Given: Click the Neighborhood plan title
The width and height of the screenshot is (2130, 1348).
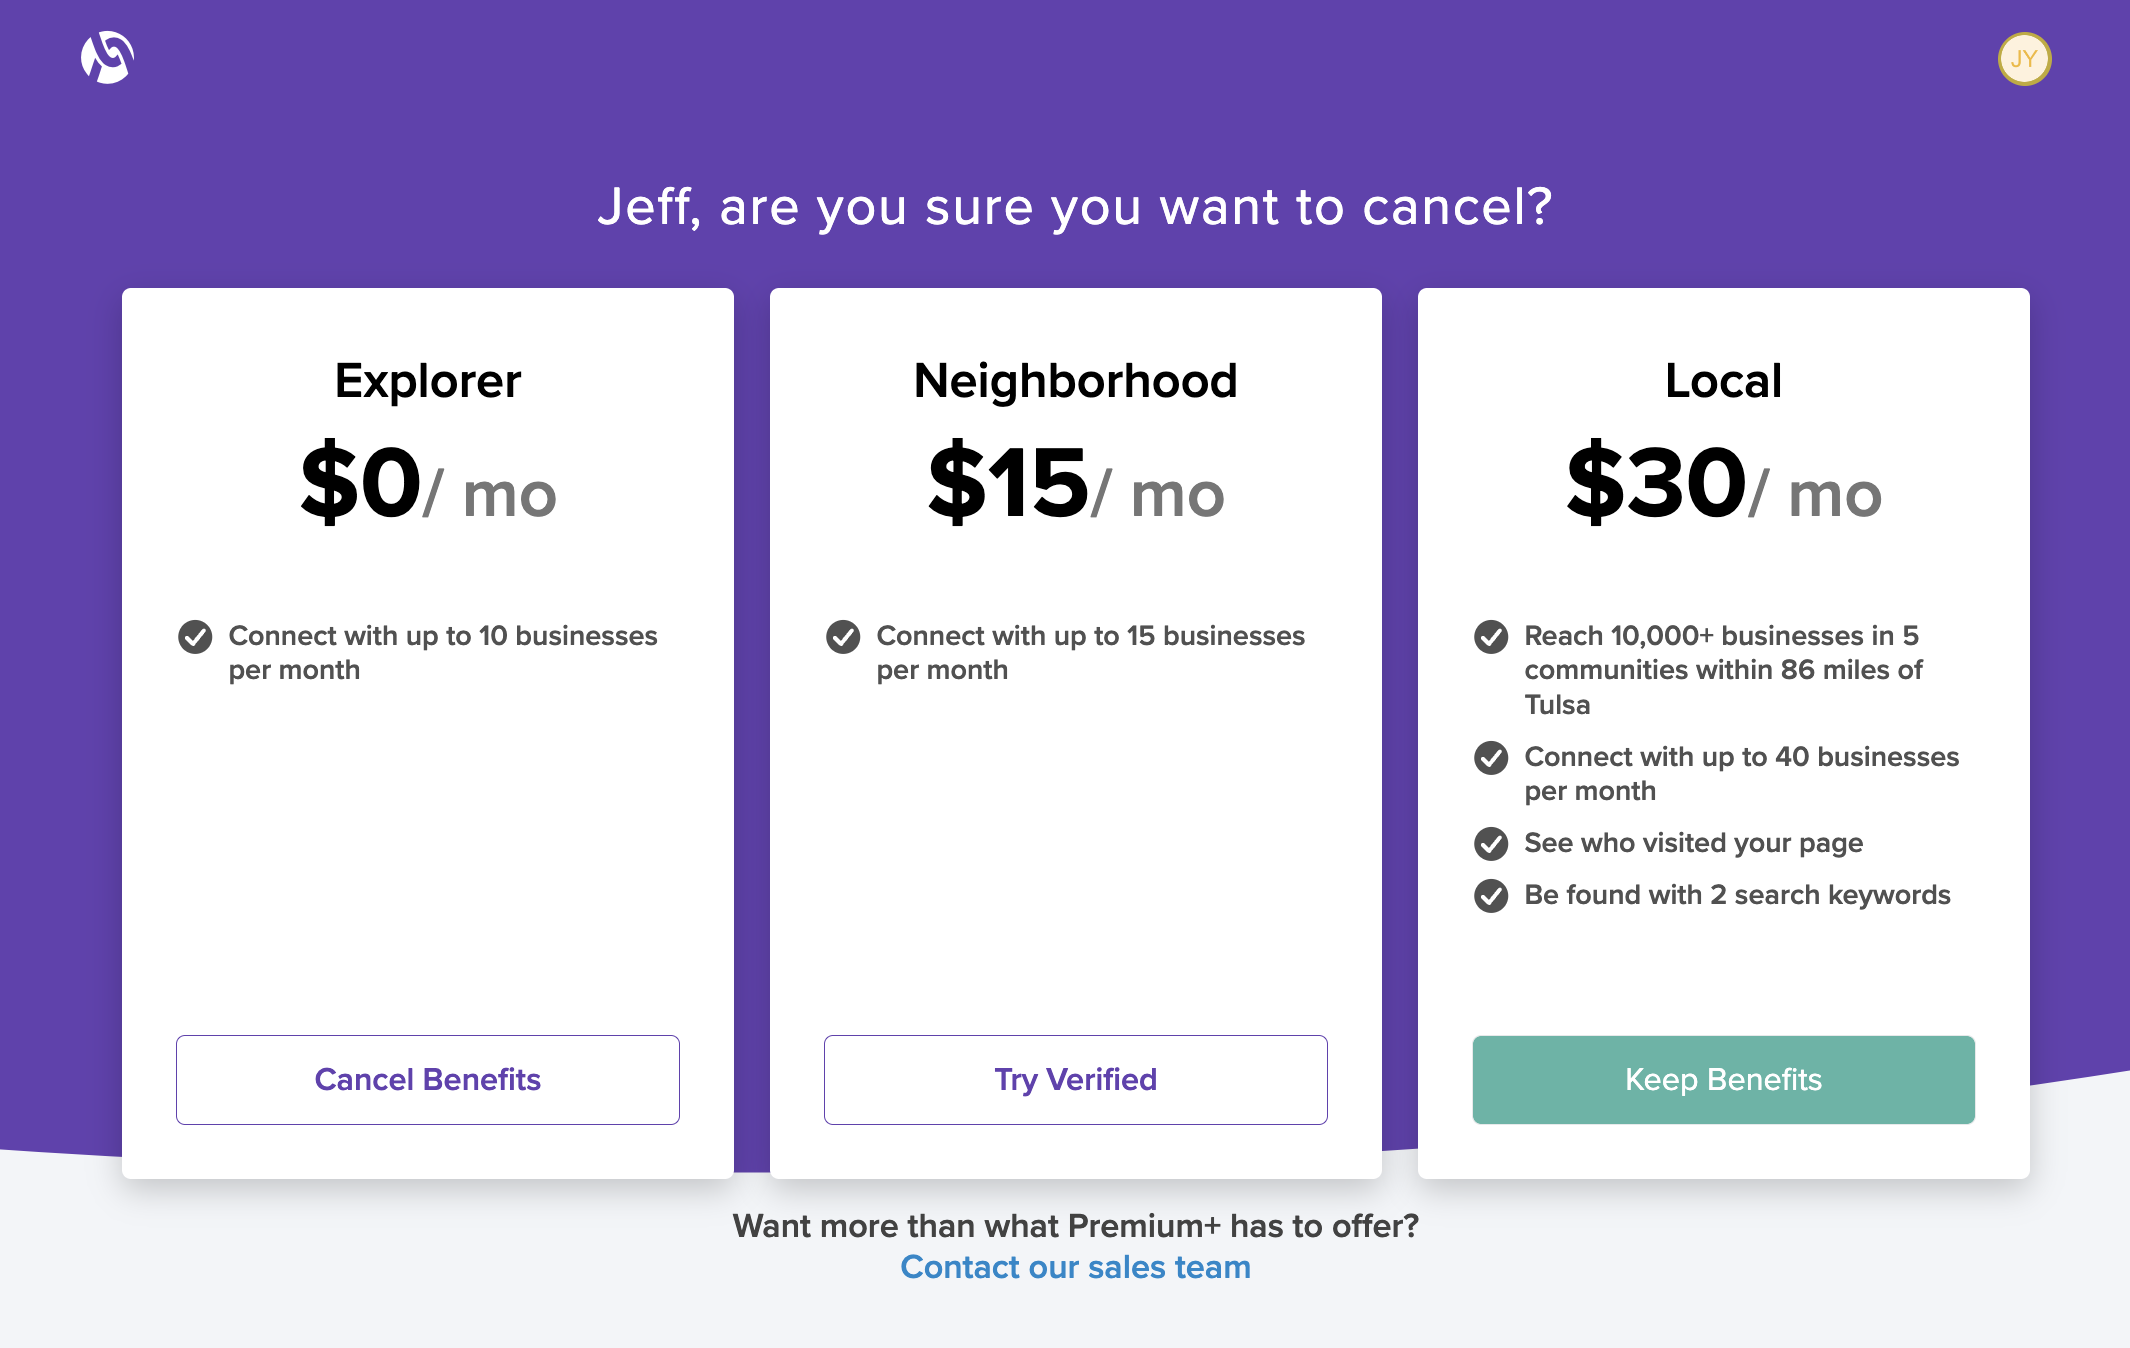Looking at the screenshot, I should (1075, 381).
